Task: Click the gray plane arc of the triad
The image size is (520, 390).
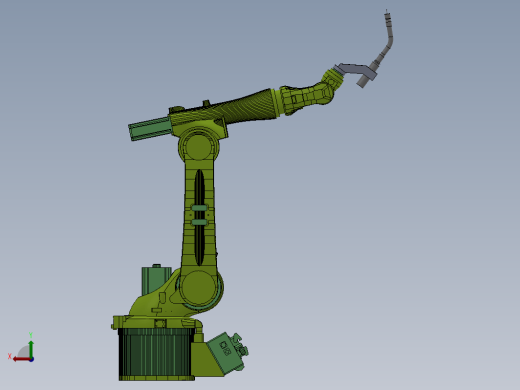Action: tap(24, 352)
